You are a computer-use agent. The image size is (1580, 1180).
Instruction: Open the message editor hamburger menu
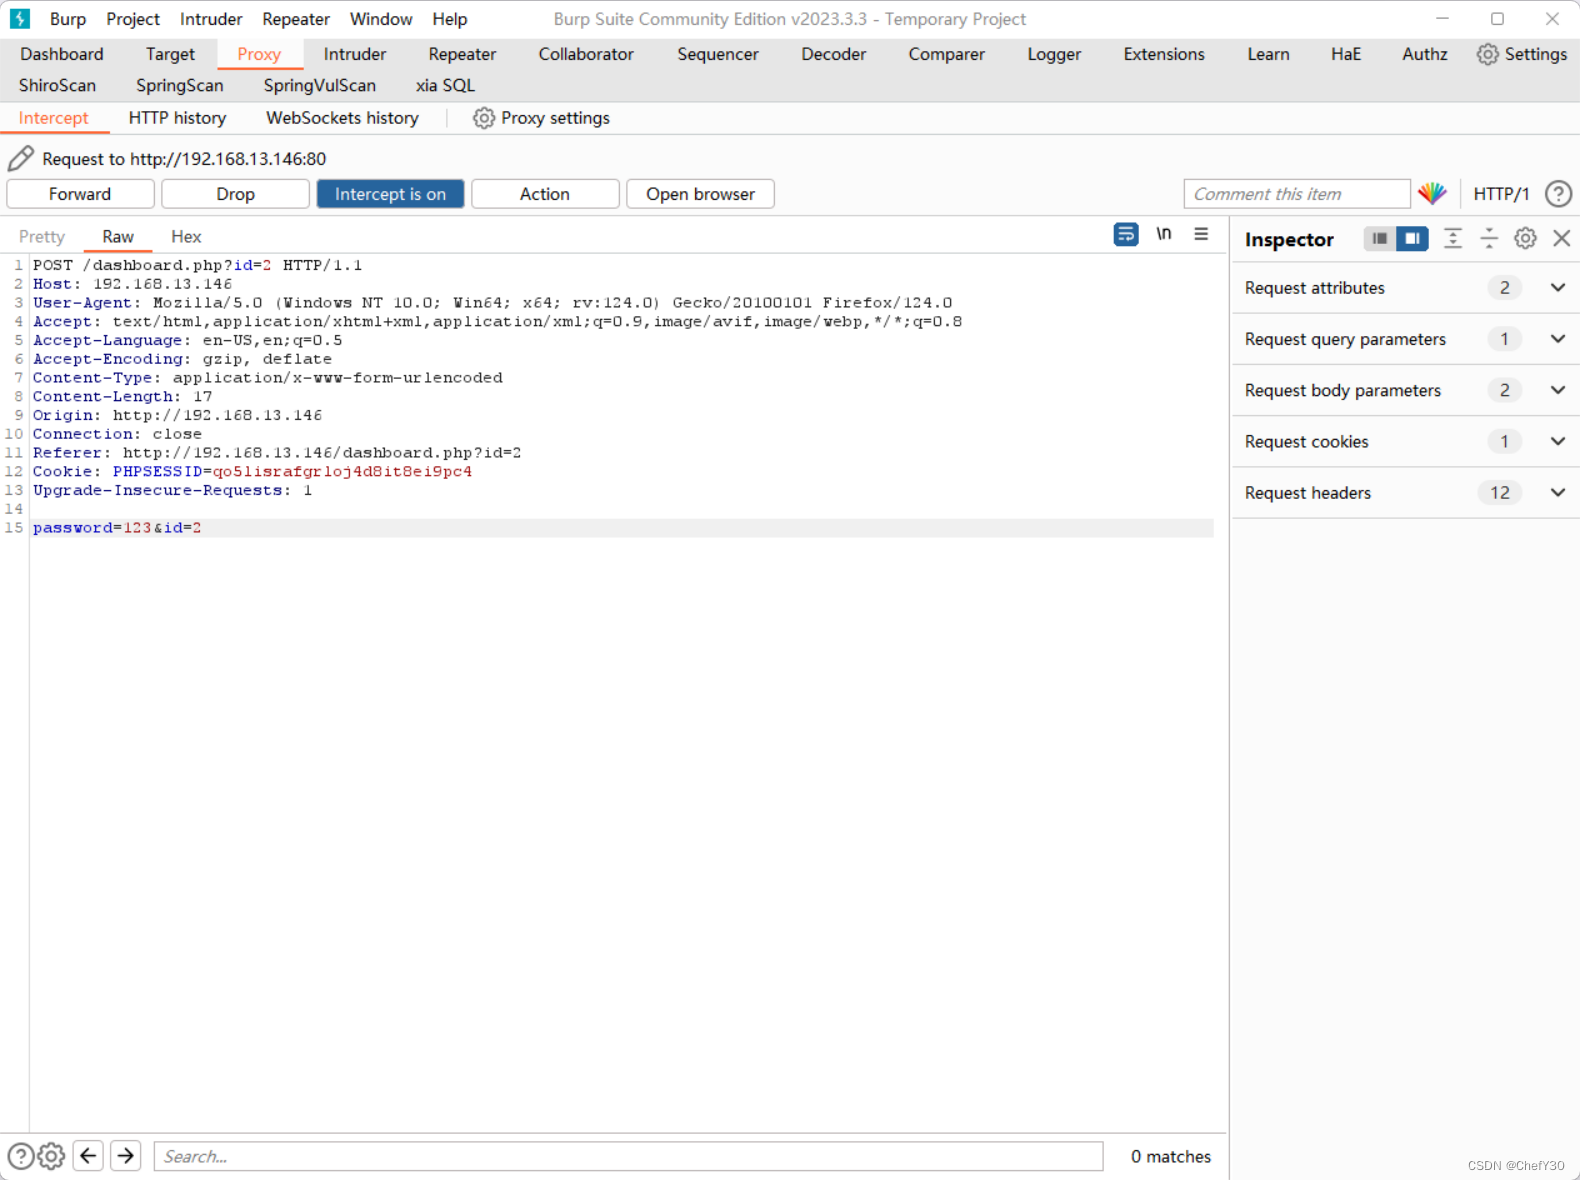1201,234
